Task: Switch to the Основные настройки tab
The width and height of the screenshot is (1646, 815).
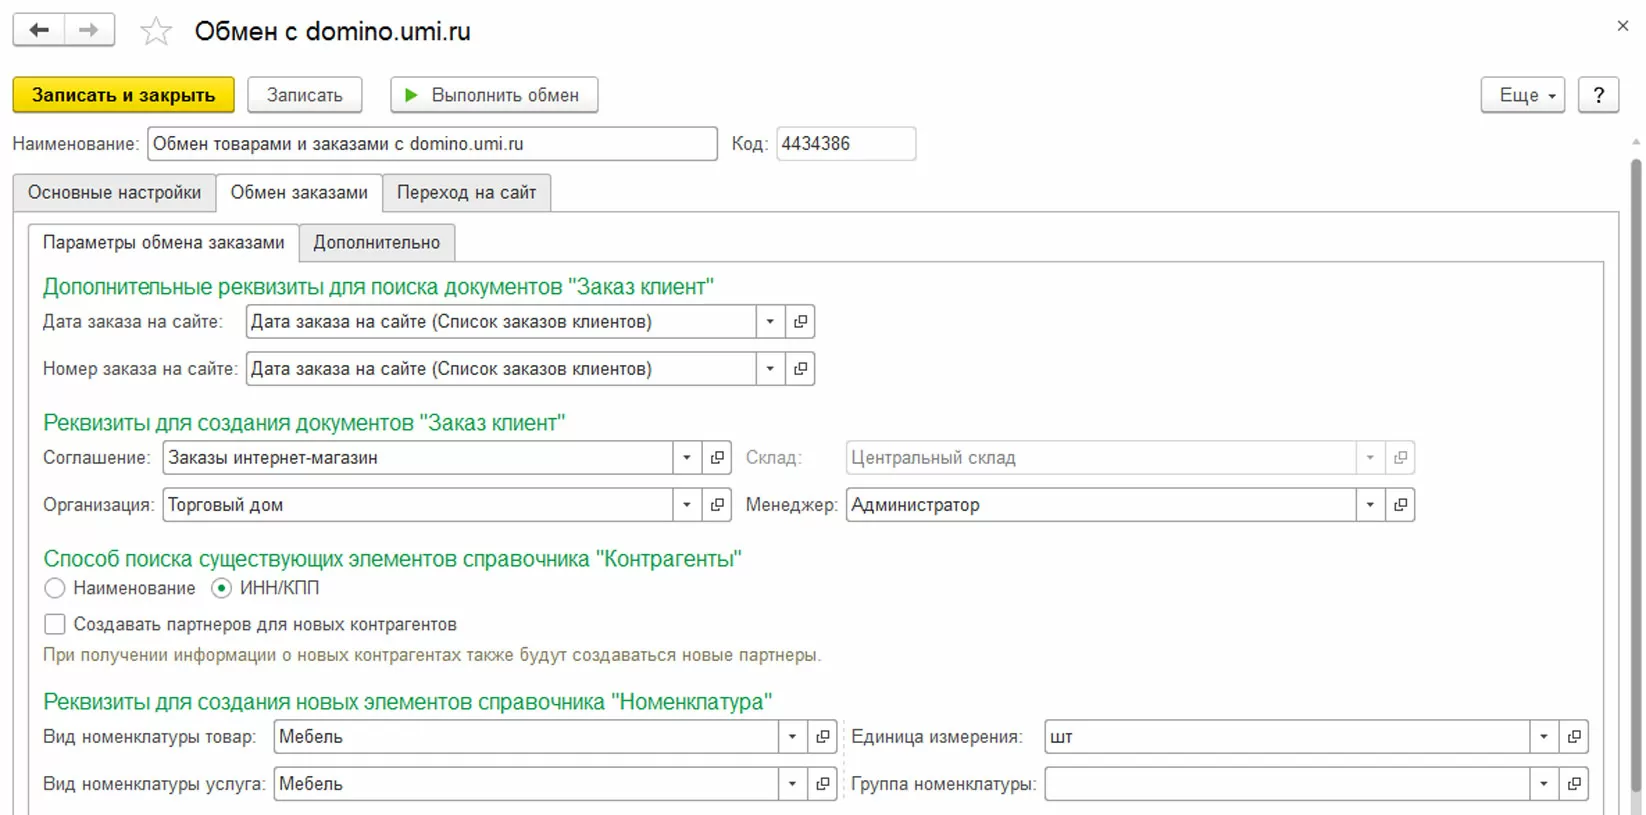Action: tap(114, 192)
